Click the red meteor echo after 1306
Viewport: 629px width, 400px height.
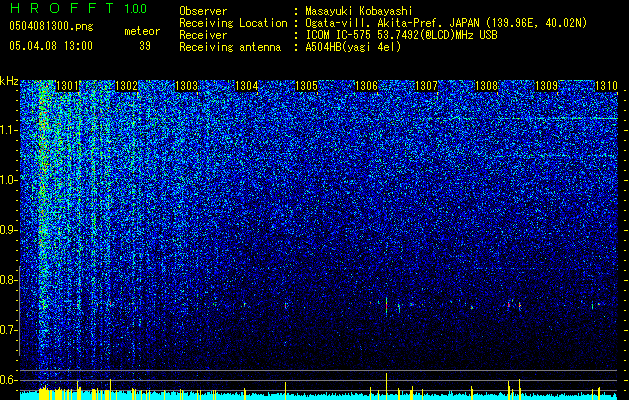[386, 307]
